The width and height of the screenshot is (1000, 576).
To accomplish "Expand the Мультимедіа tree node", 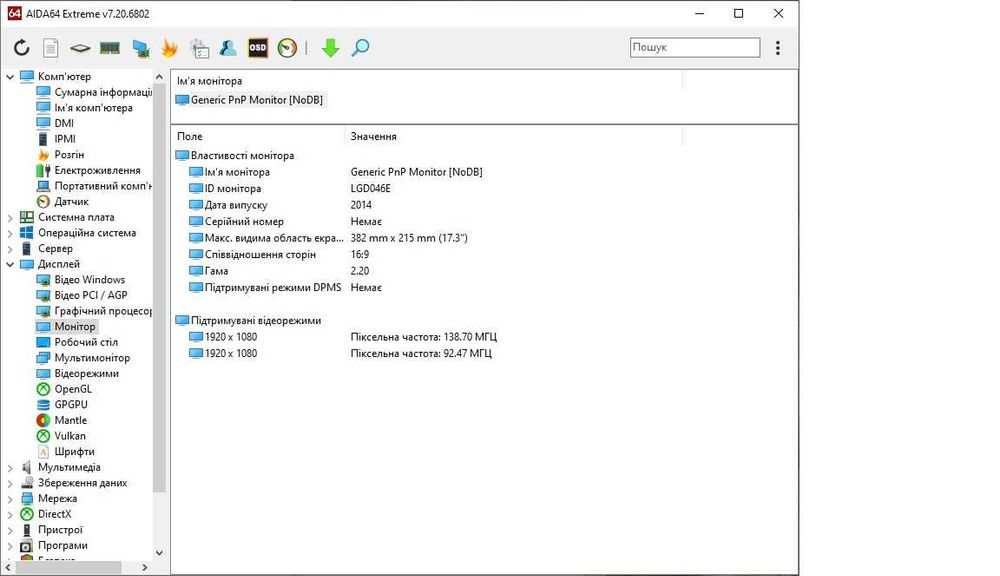I will tap(10, 468).
